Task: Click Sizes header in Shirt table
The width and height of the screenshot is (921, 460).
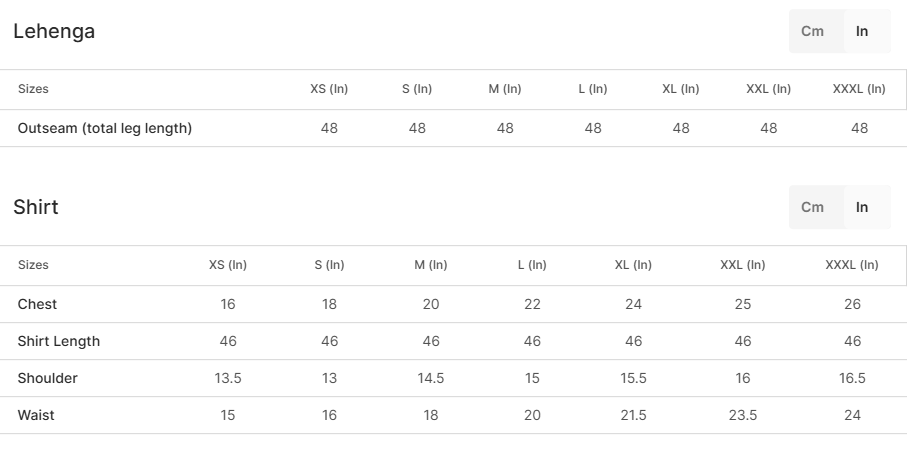Action: click(33, 265)
